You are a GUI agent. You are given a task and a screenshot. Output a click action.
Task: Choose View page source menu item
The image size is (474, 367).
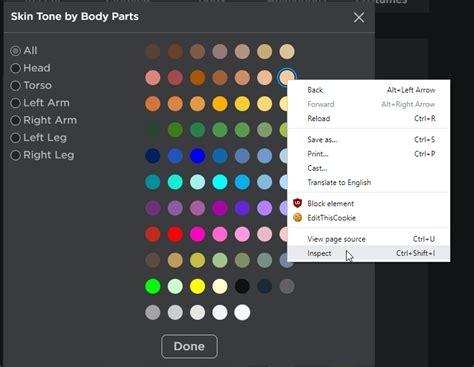[x=369, y=239]
